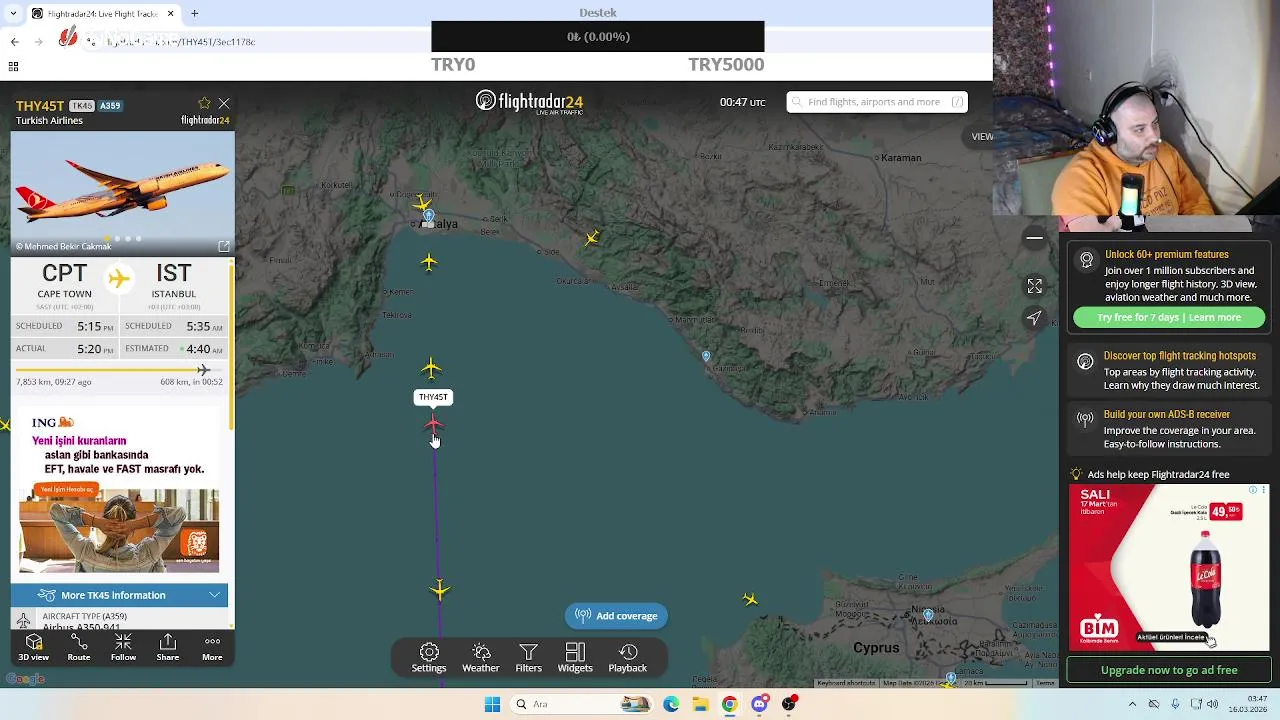The image size is (1280, 720).
Task: Open the Filters panel
Action: pyautogui.click(x=528, y=658)
